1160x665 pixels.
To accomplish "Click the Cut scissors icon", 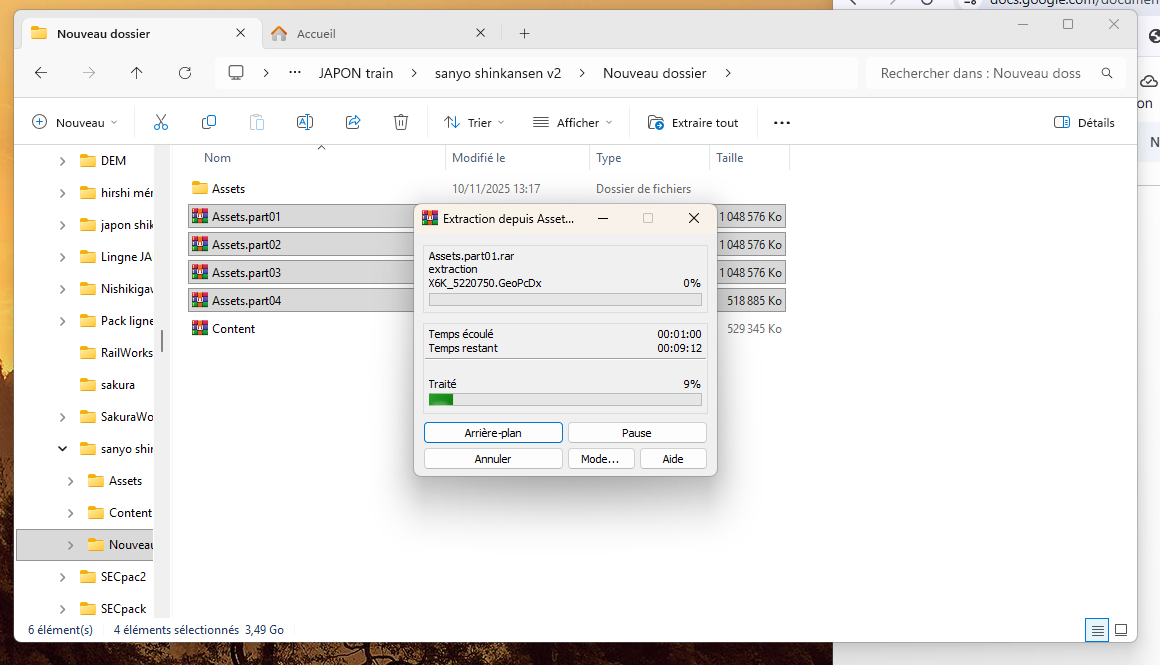I will coord(161,122).
